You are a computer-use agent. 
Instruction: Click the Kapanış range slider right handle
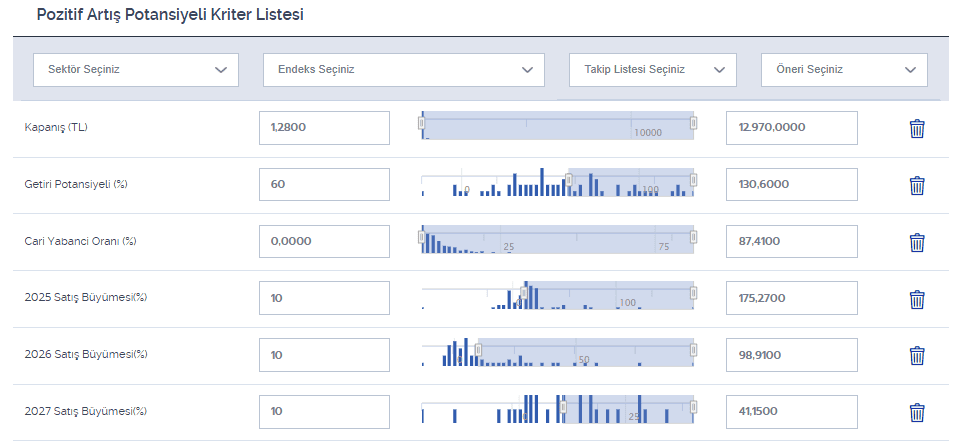[x=693, y=123]
